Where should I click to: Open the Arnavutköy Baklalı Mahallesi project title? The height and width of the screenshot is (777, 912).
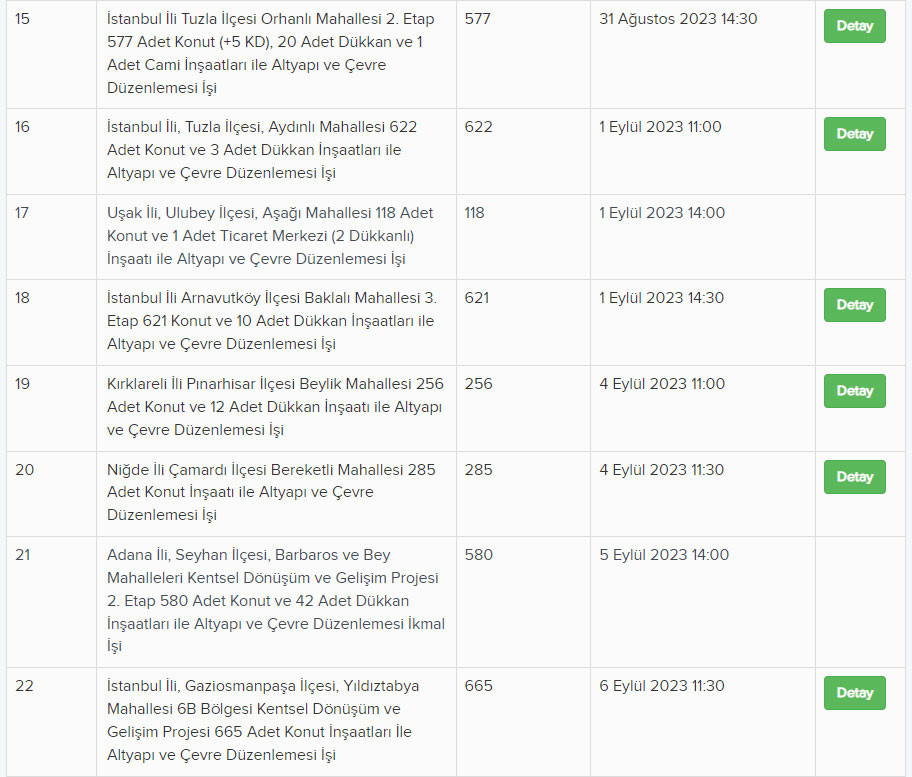[271, 321]
